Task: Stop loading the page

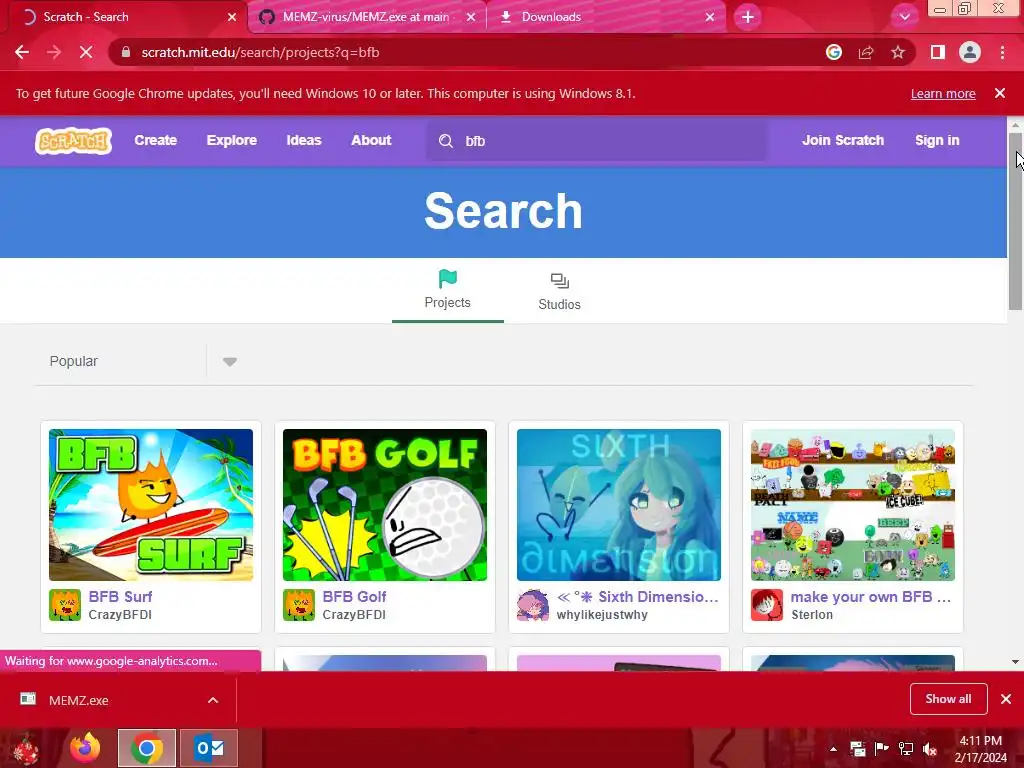Action: [86, 52]
